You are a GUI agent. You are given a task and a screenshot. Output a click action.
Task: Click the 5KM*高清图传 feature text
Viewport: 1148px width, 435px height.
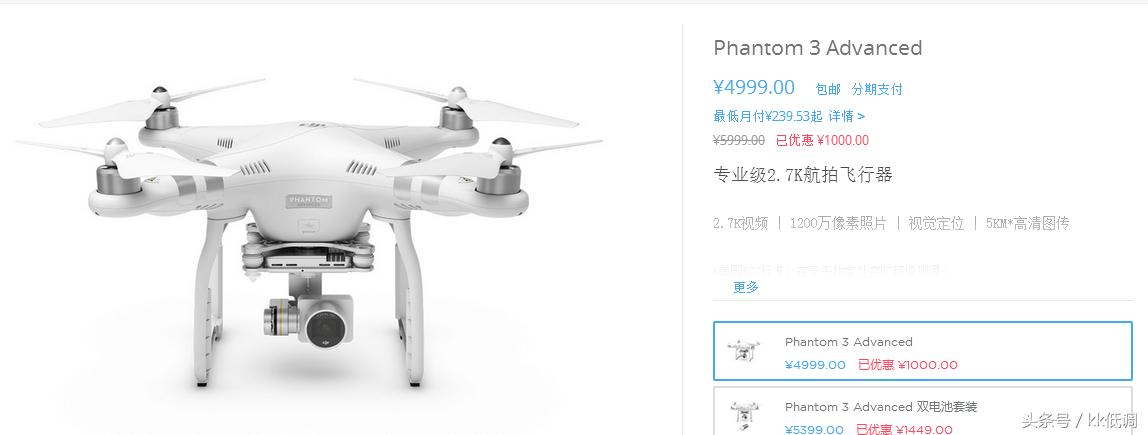[1027, 223]
